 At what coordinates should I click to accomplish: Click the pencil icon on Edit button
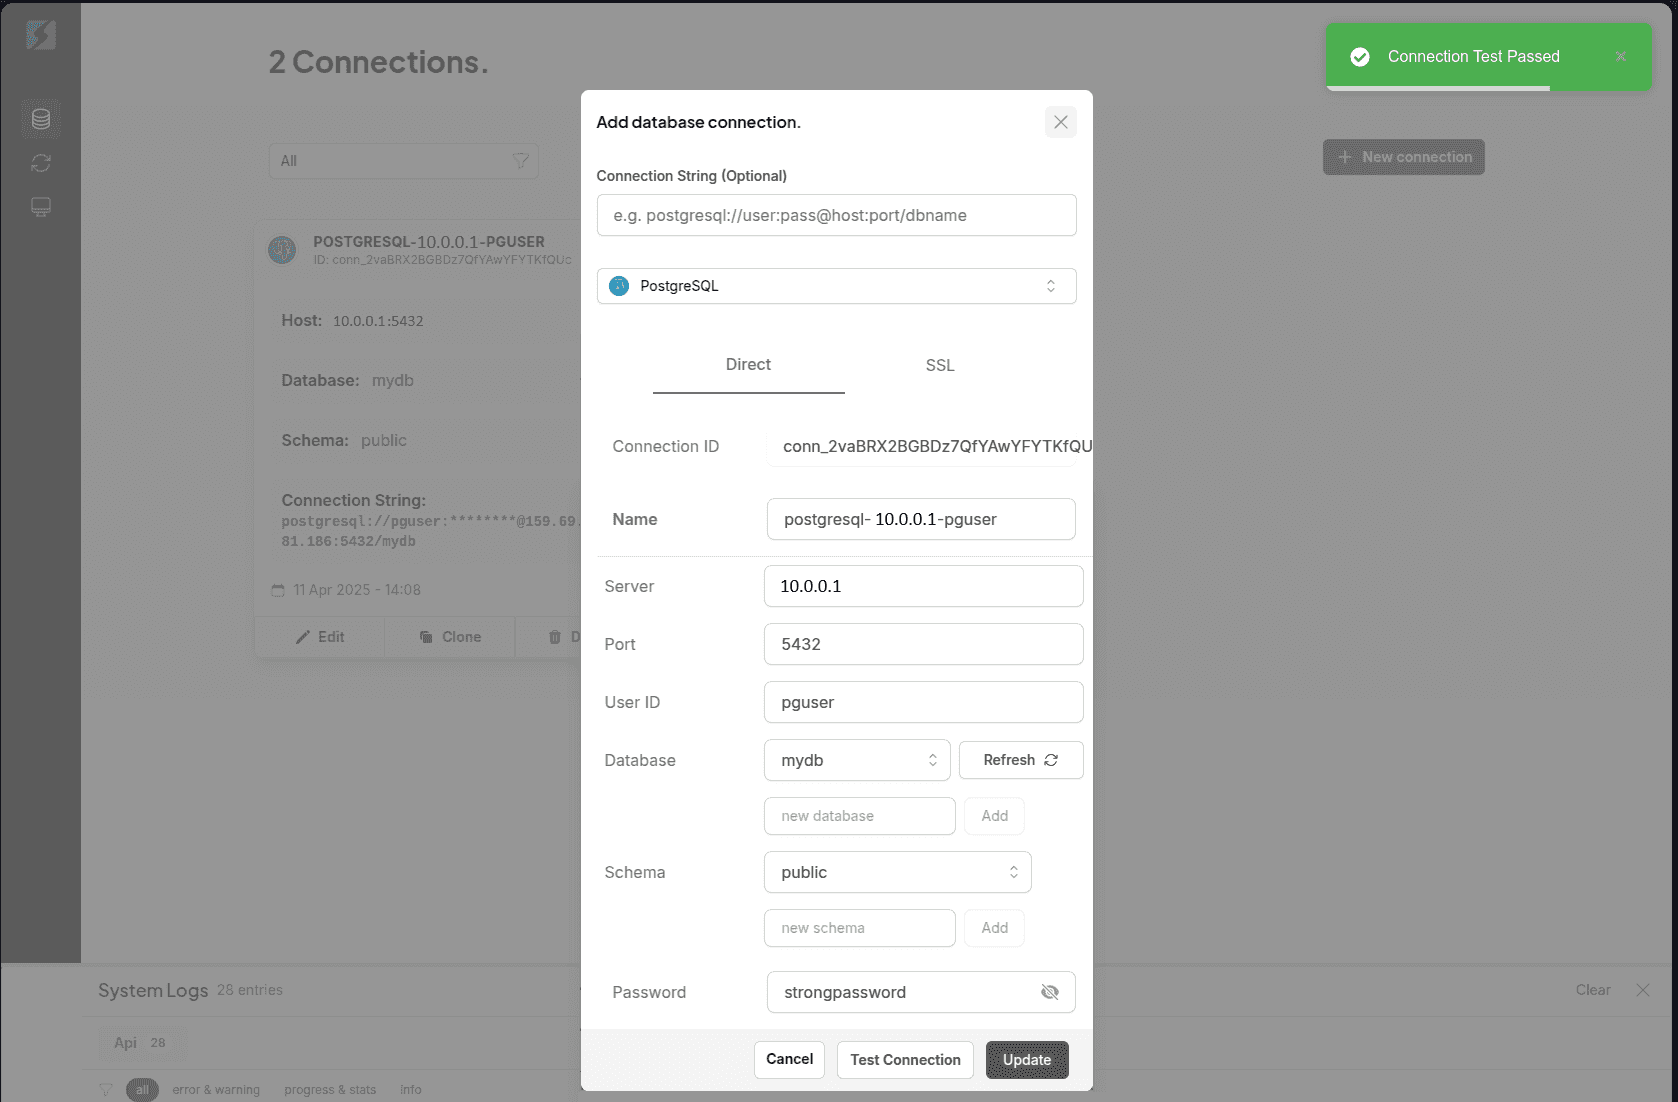[x=303, y=637]
